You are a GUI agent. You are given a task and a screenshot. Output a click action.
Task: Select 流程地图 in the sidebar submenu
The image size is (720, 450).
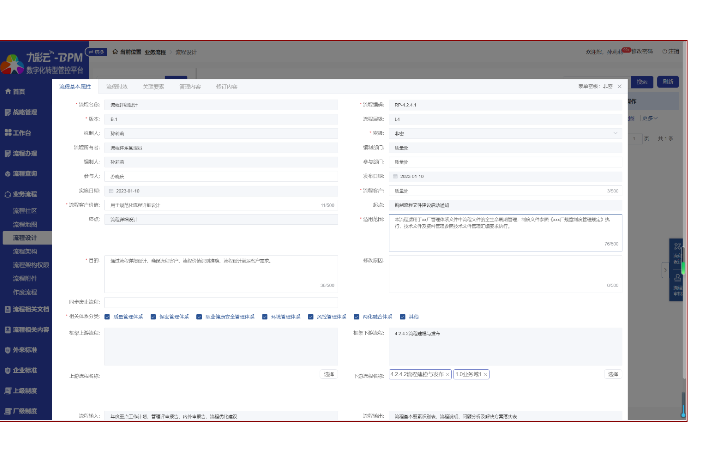tap(25, 225)
